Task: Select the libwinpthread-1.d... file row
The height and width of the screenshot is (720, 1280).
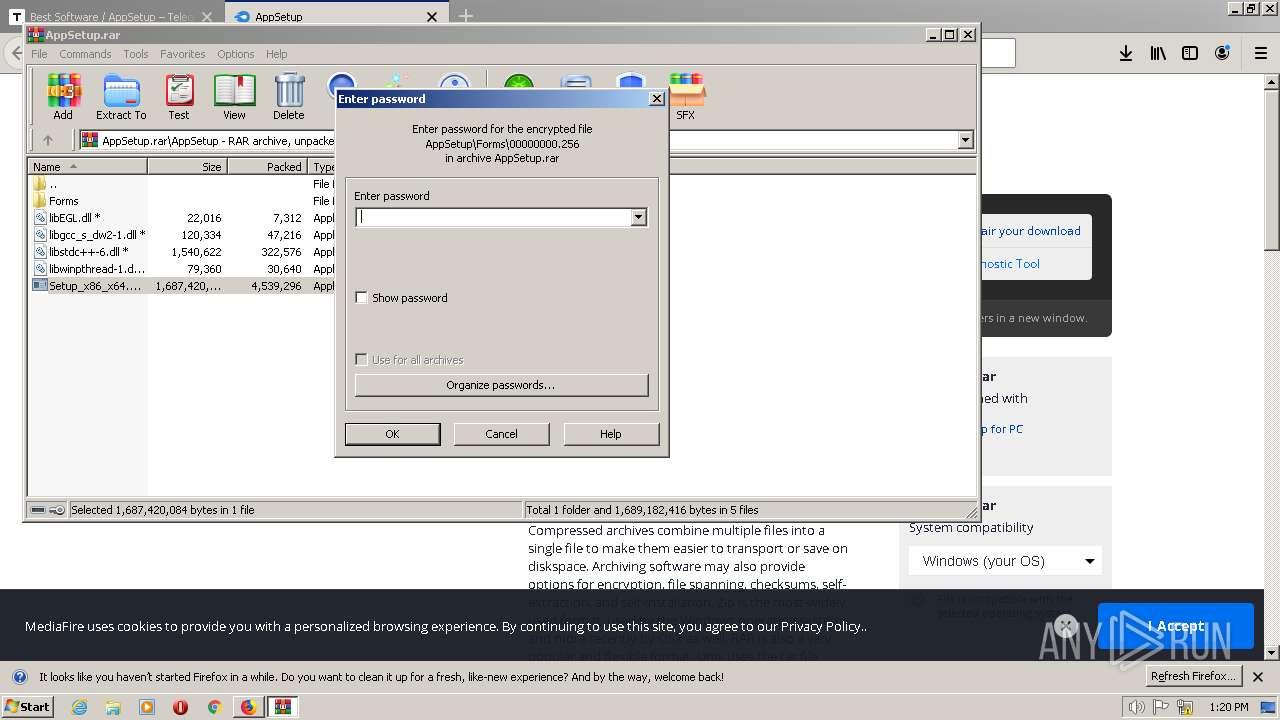Action: click(181, 269)
